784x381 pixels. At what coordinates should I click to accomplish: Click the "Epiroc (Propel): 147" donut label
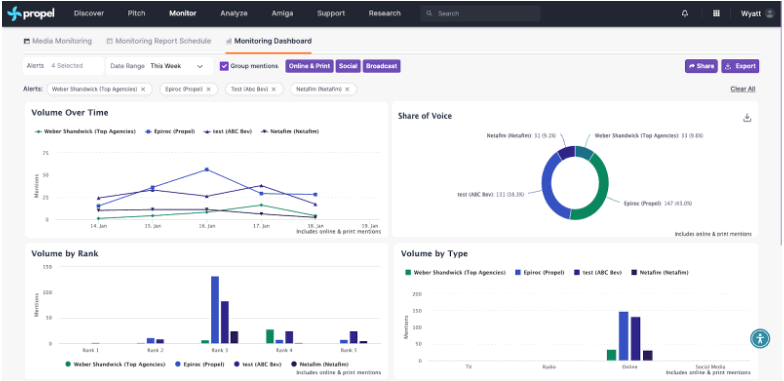point(658,204)
